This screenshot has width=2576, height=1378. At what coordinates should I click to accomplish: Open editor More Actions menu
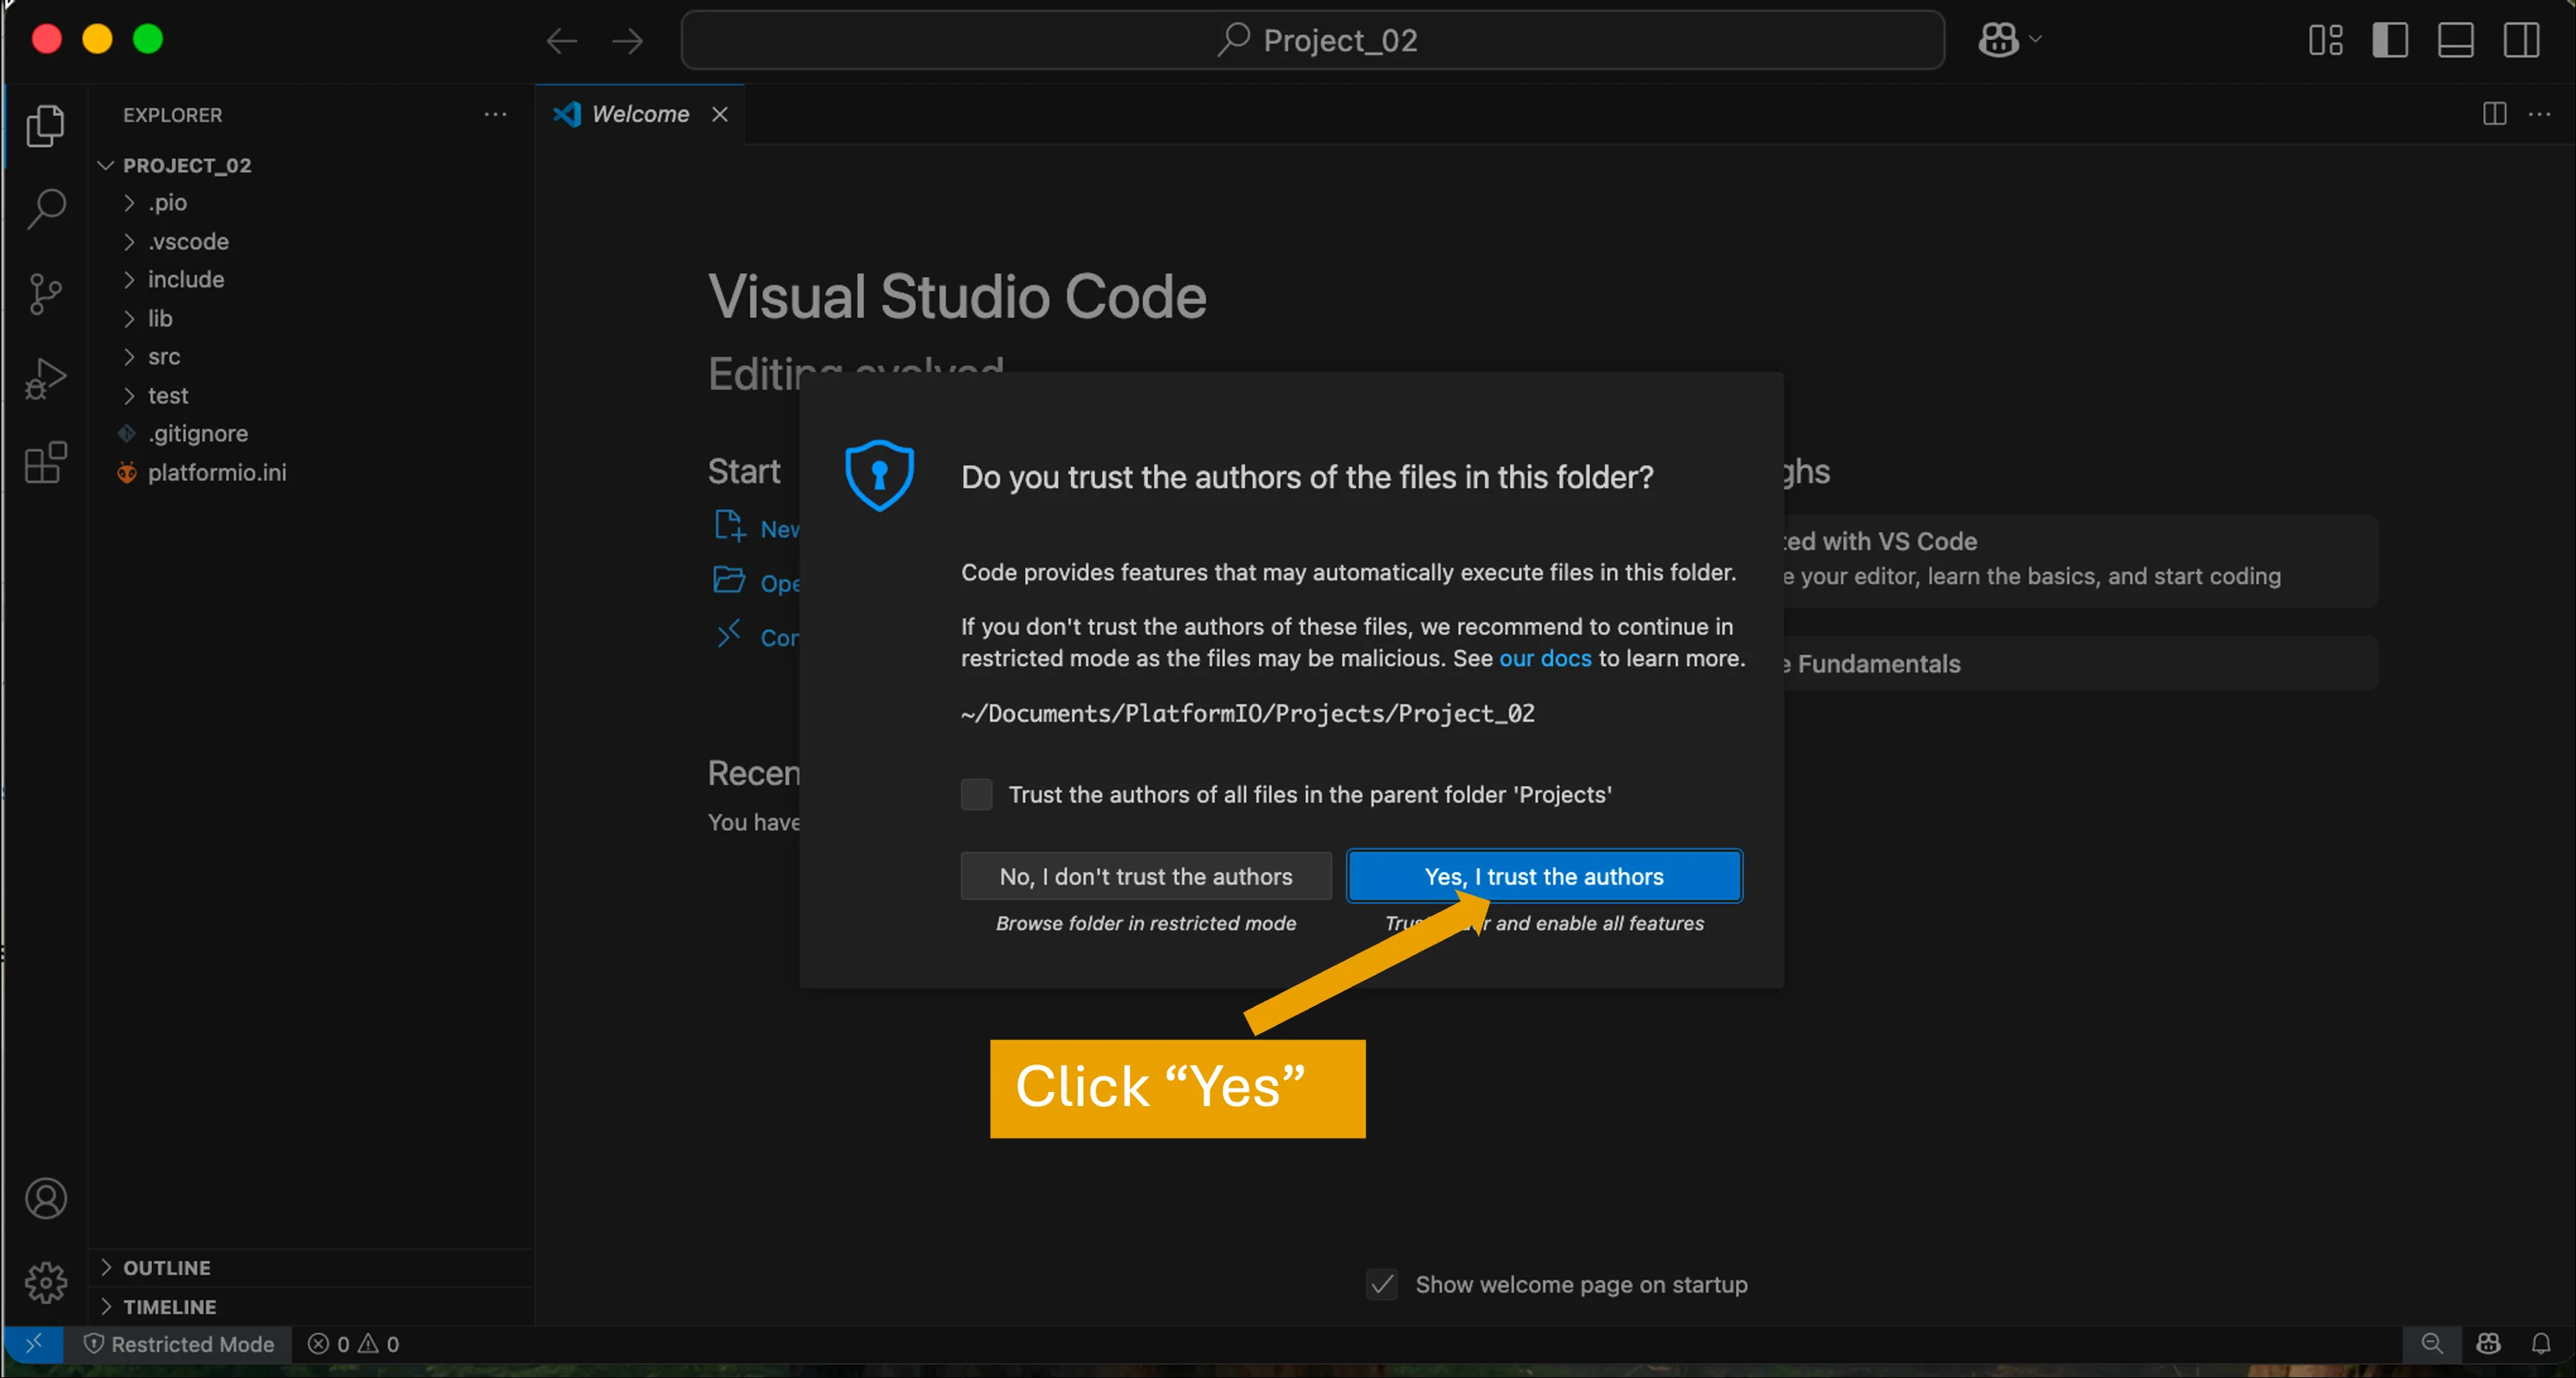(2539, 114)
